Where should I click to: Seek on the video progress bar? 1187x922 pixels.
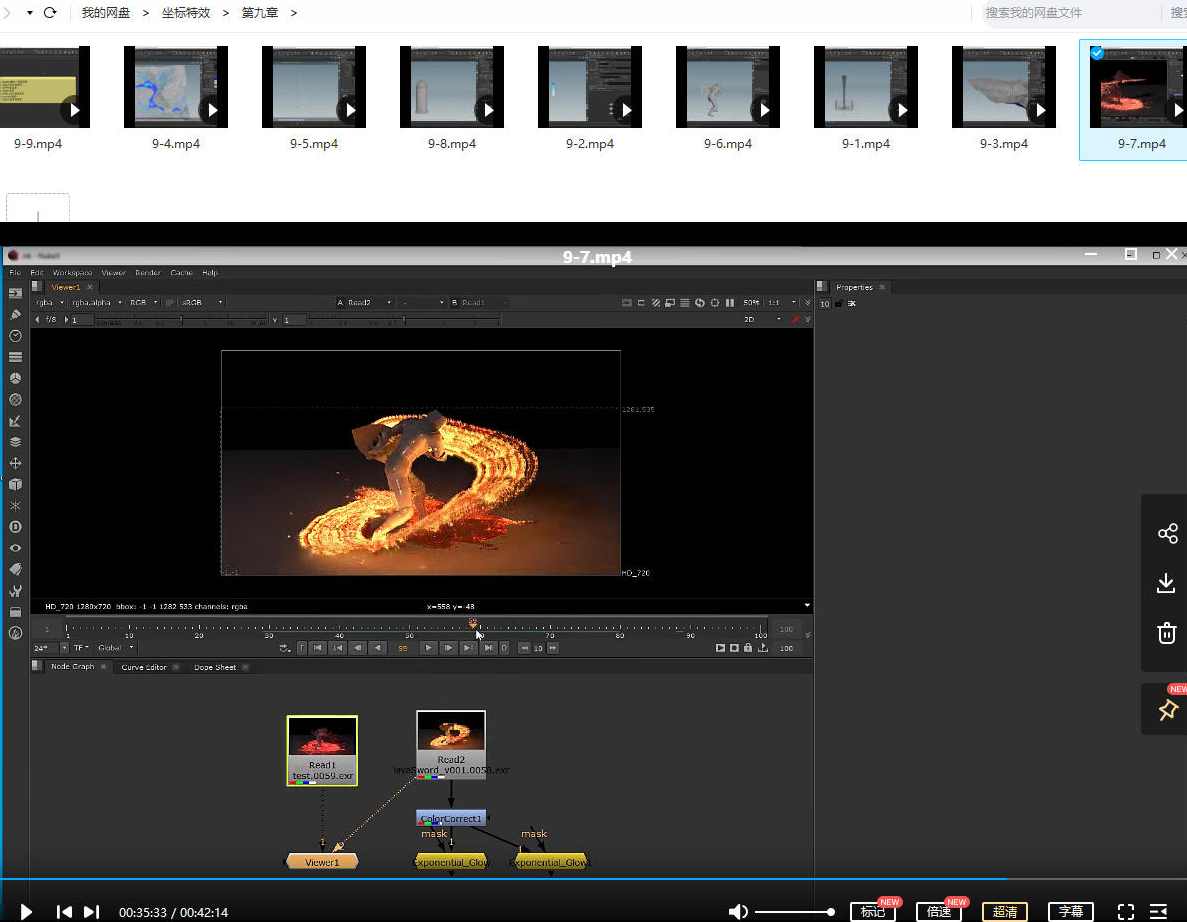[594, 880]
